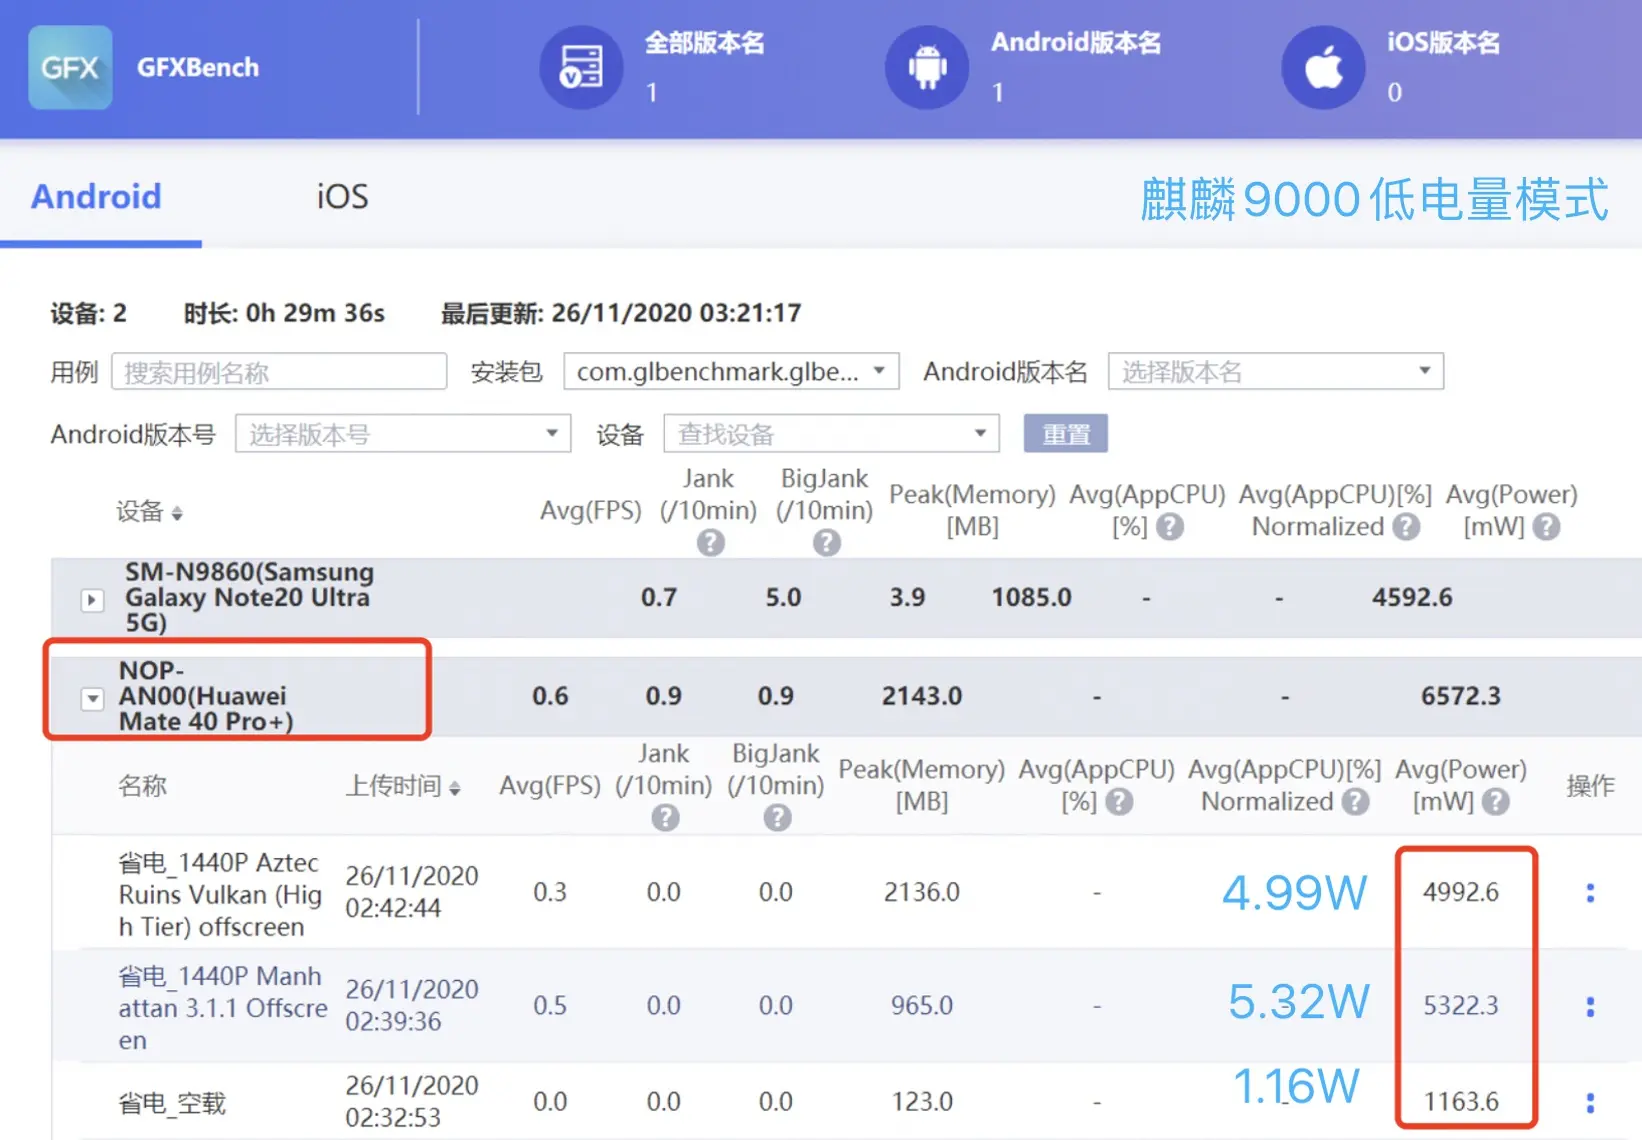Click the 6572.3 Huawei average power value
The width and height of the screenshot is (1642, 1140).
coord(1461,696)
